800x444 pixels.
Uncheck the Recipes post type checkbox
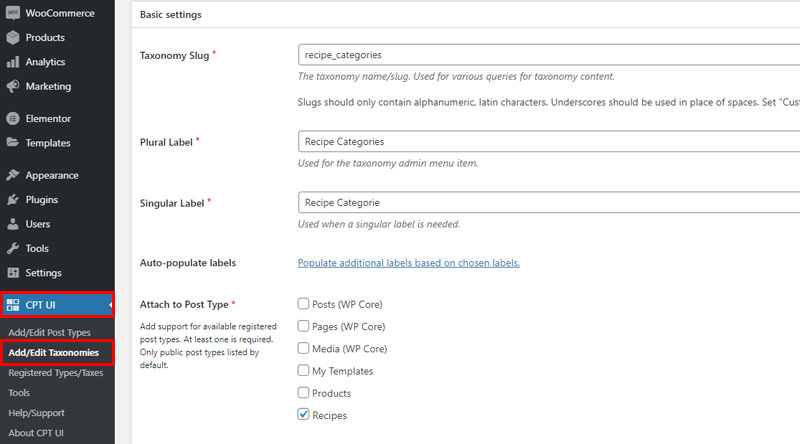pyautogui.click(x=303, y=414)
